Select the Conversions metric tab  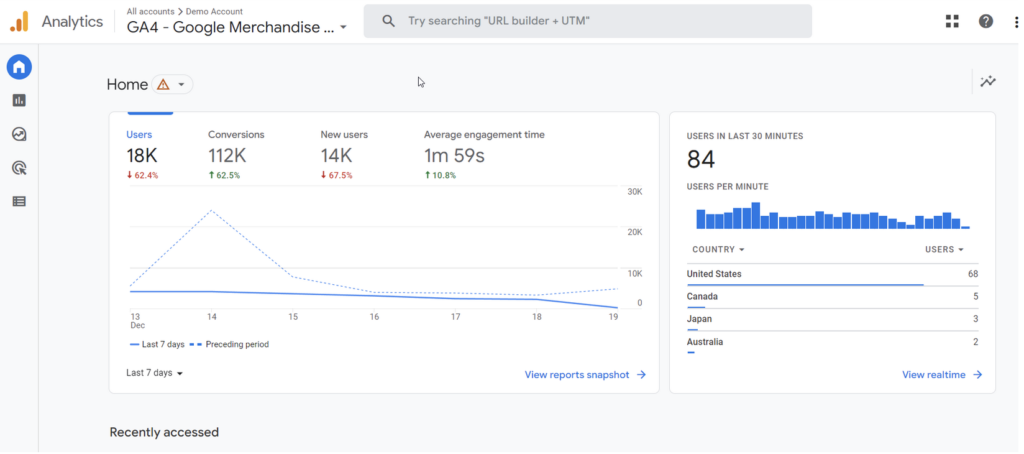(236, 135)
